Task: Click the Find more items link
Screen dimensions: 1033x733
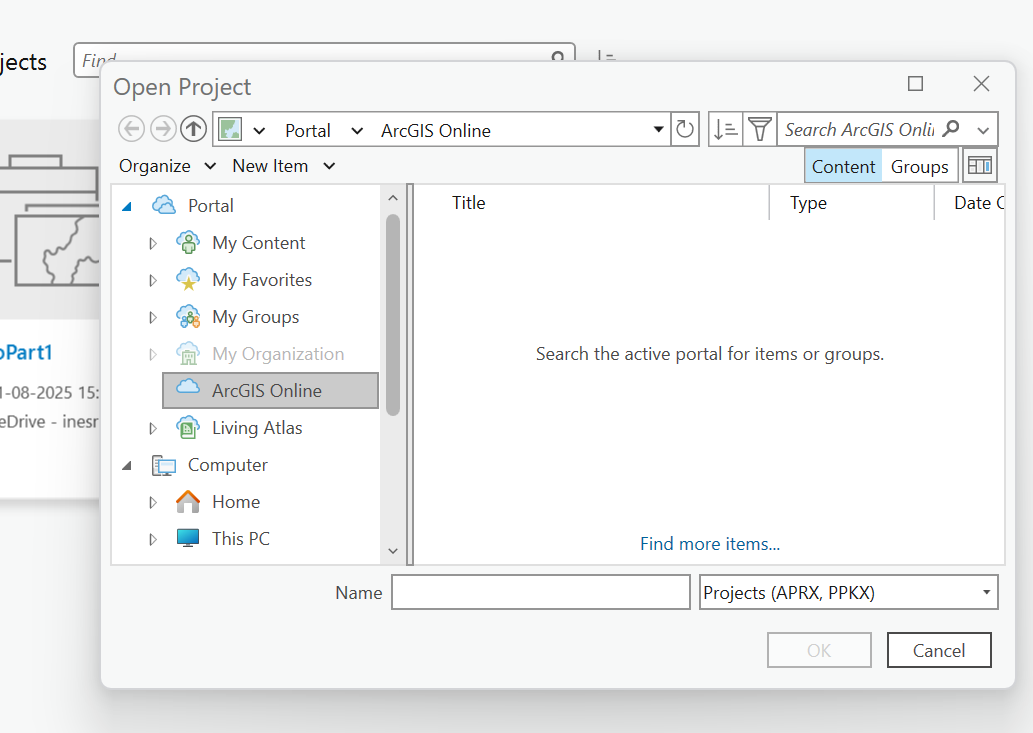Action: (710, 543)
